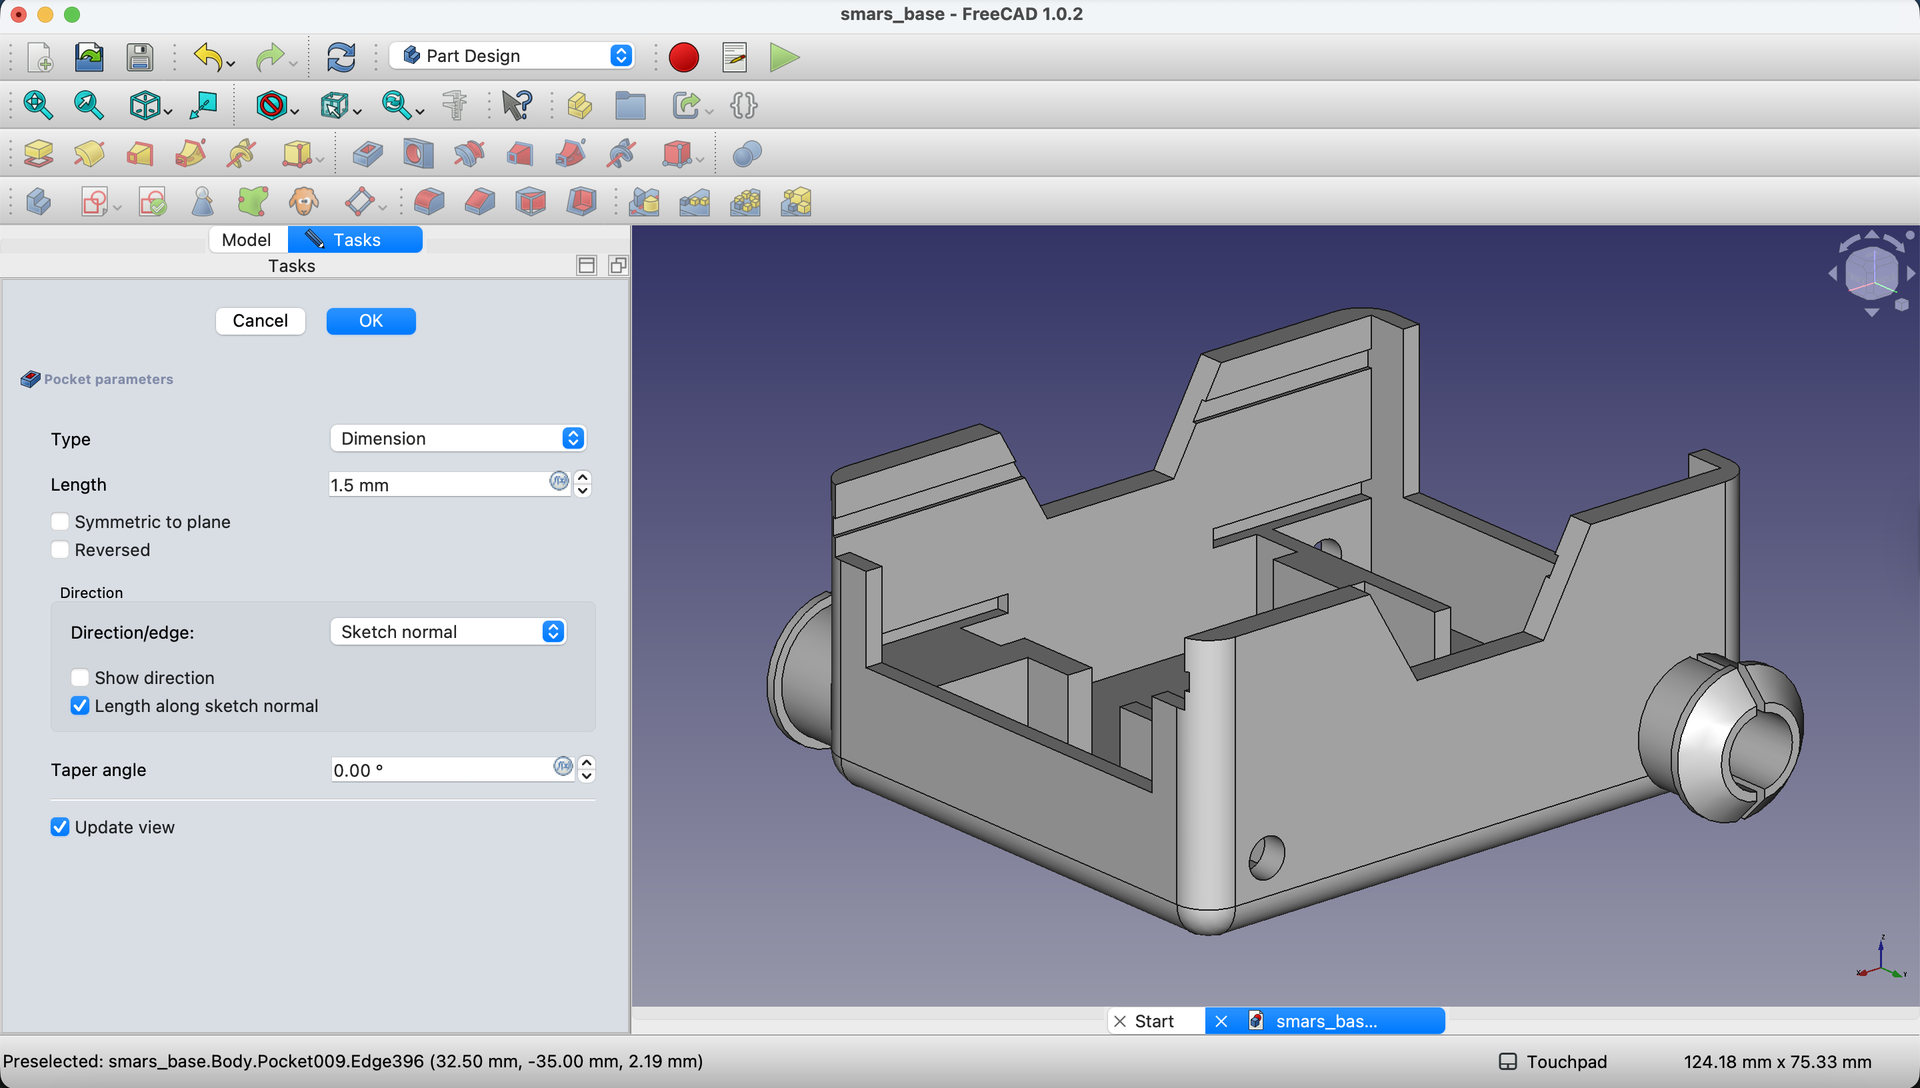Open the Type Dimension dropdown
The width and height of the screenshot is (1920, 1088).
(x=457, y=438)
